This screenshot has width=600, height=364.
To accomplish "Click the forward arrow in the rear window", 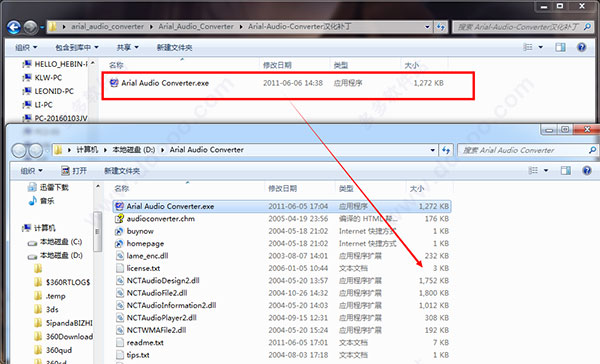I will pos(31,27).
